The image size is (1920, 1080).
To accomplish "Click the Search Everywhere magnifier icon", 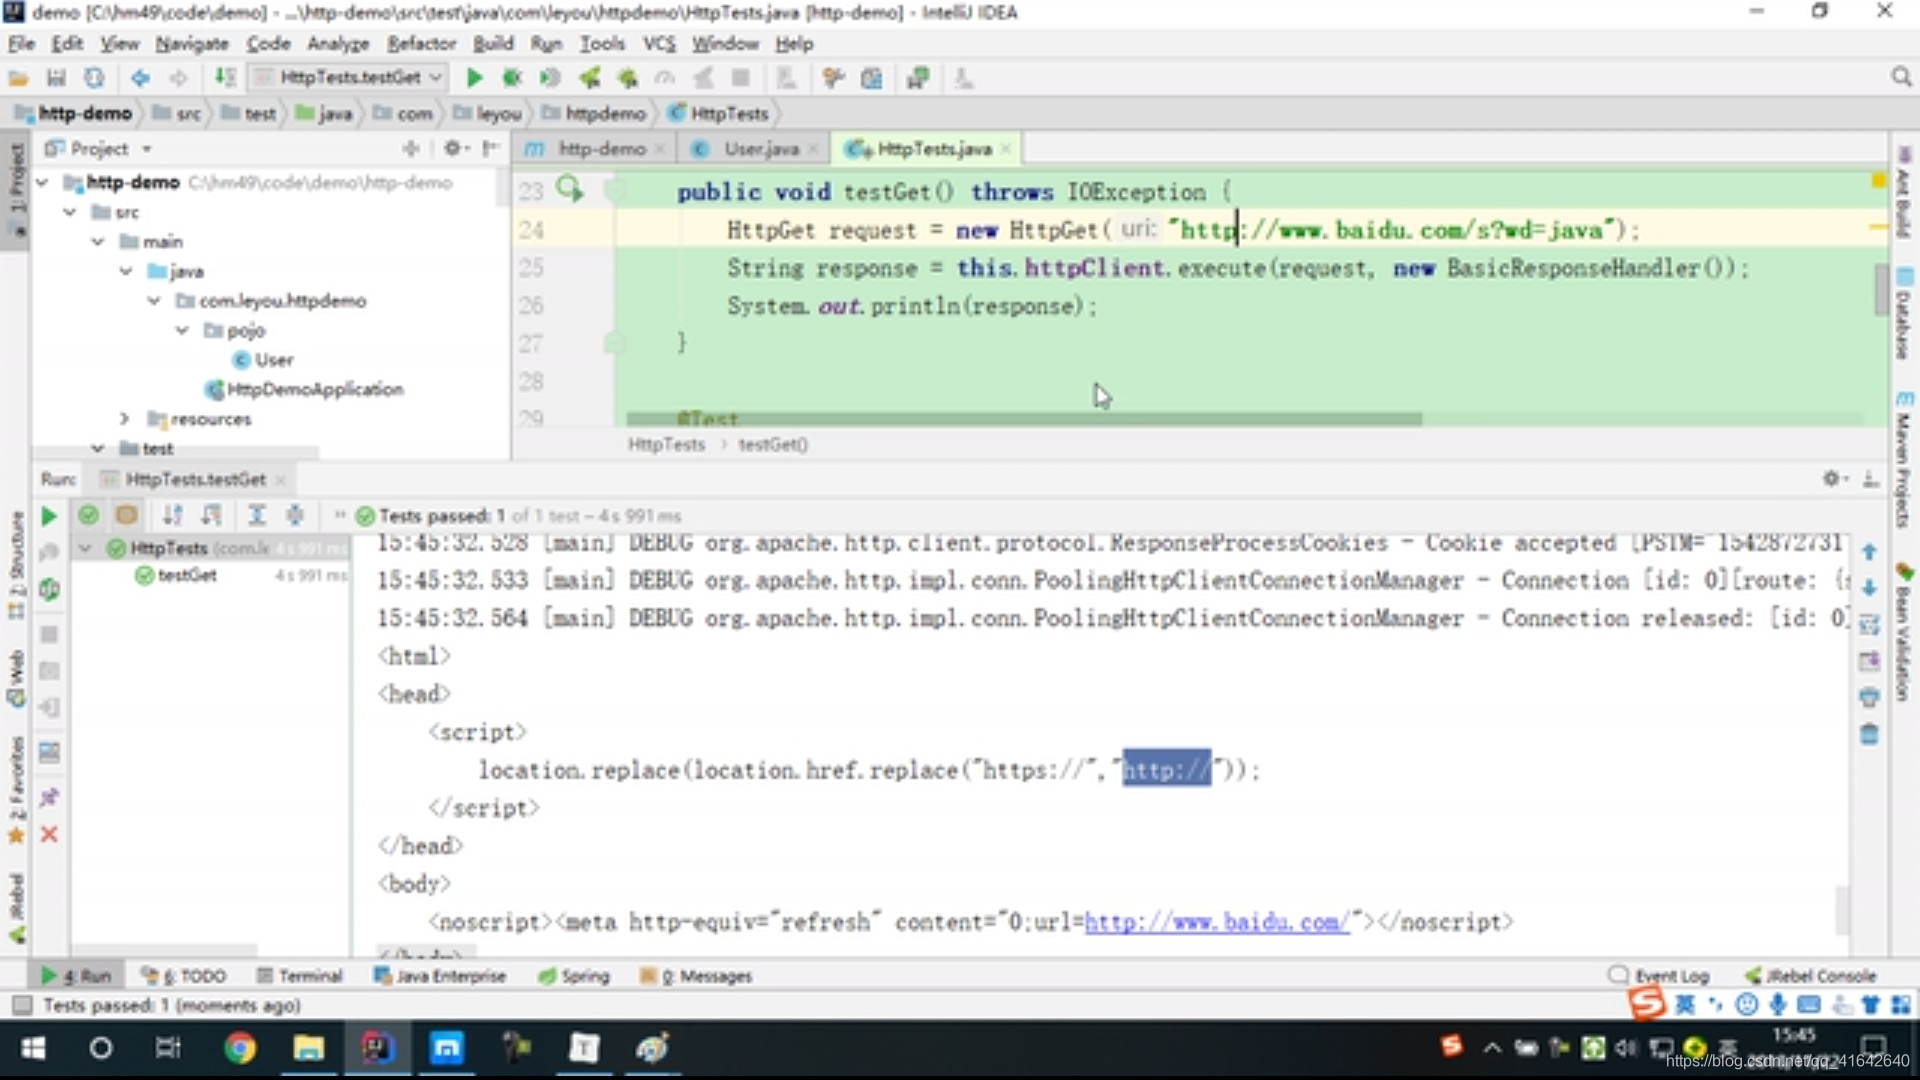I will pos(1901,77).
